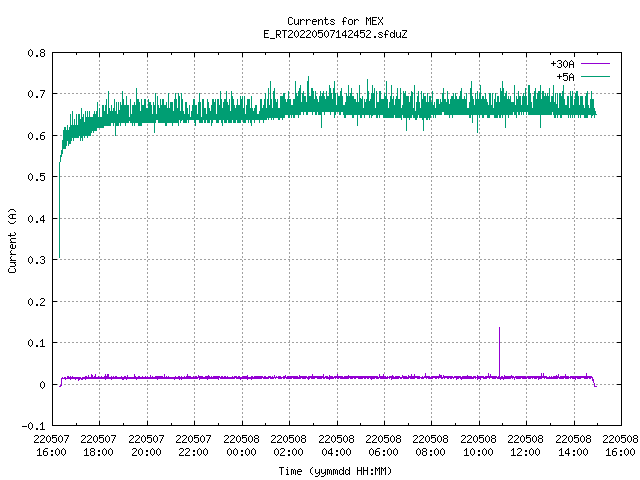Click the 0.6 y-axis tick label
This screenshot has height=480, width=640.
click(36, 136)
